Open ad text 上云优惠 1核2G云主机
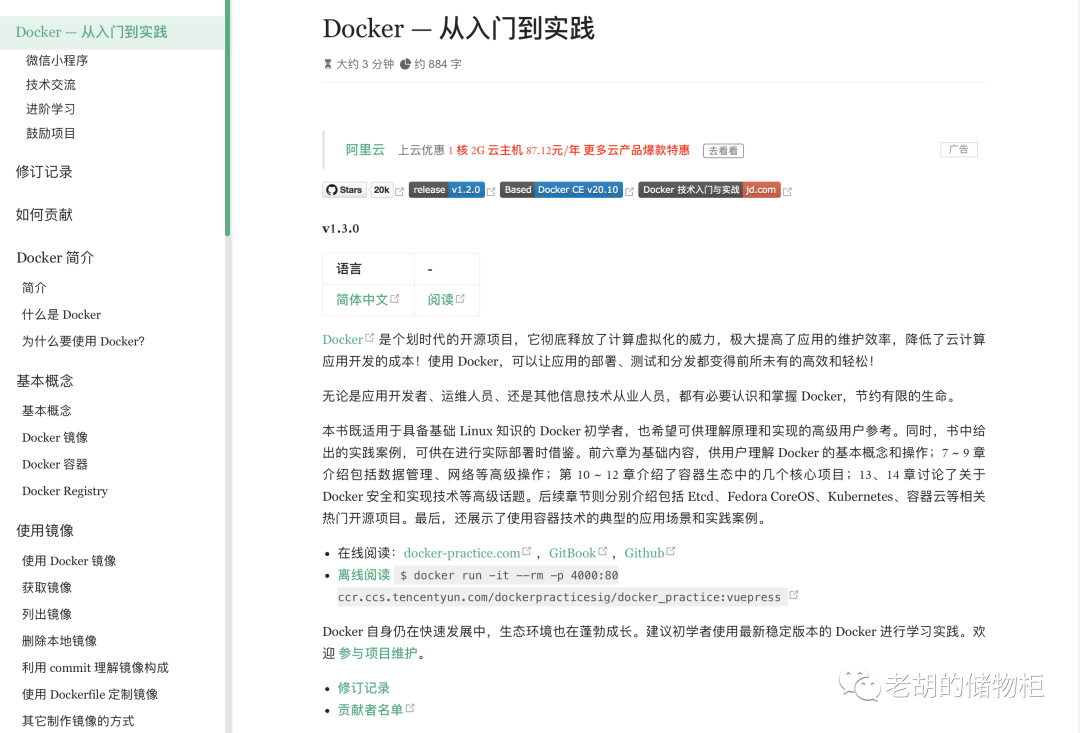This screenshot has height=733, width=1080. pos(544,150)
